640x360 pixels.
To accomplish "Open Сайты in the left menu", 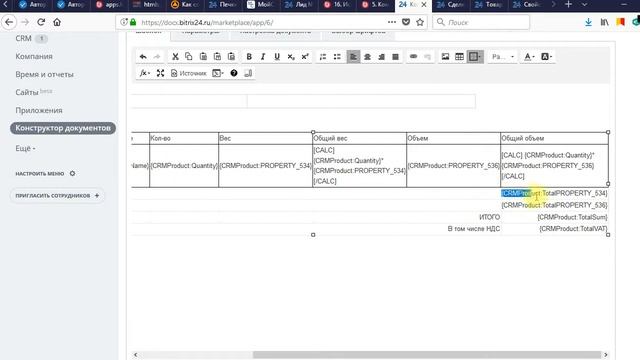I will [x=27, y=92].
